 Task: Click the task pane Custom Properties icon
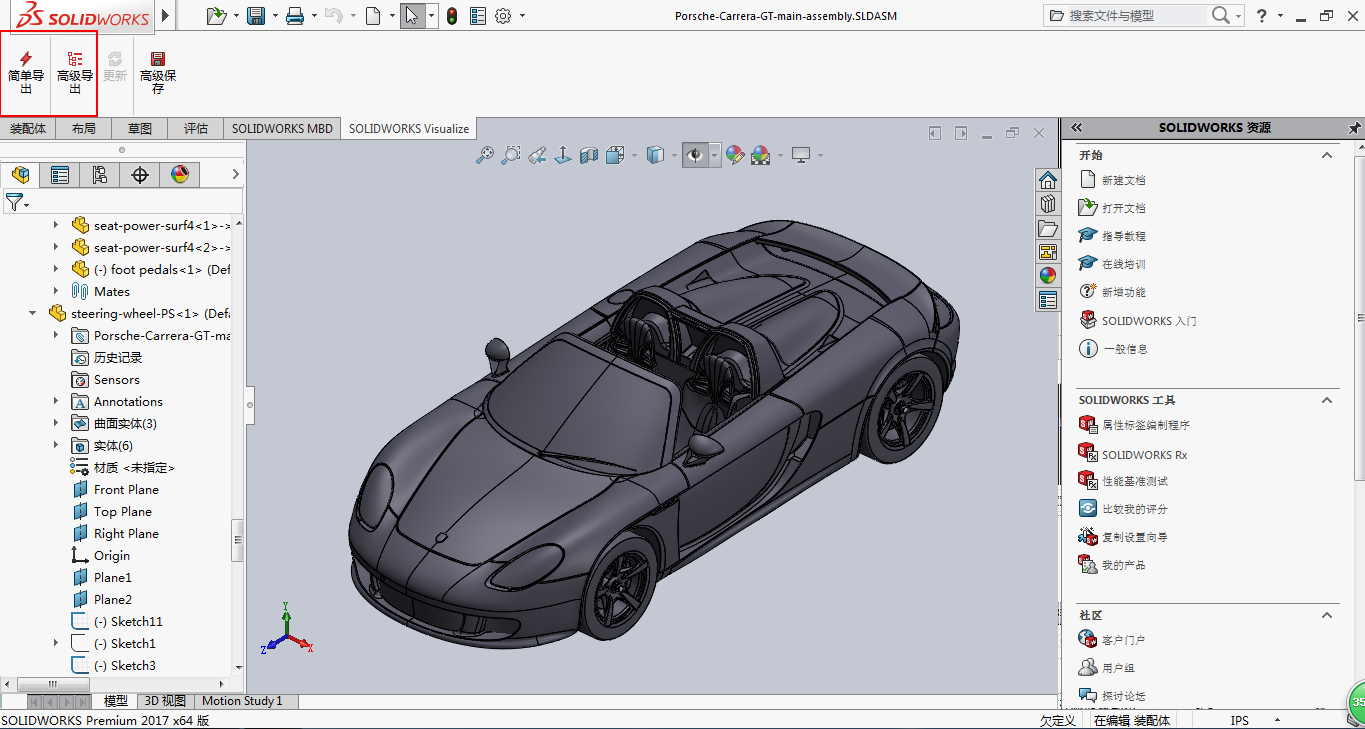coord(1047,300)
